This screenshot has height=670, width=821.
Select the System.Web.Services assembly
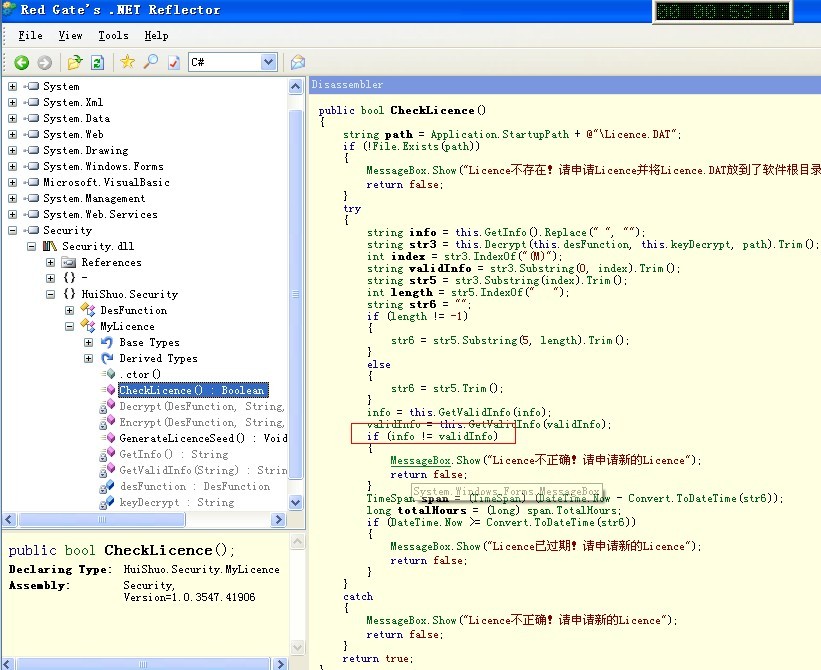(x=100, y=214)
